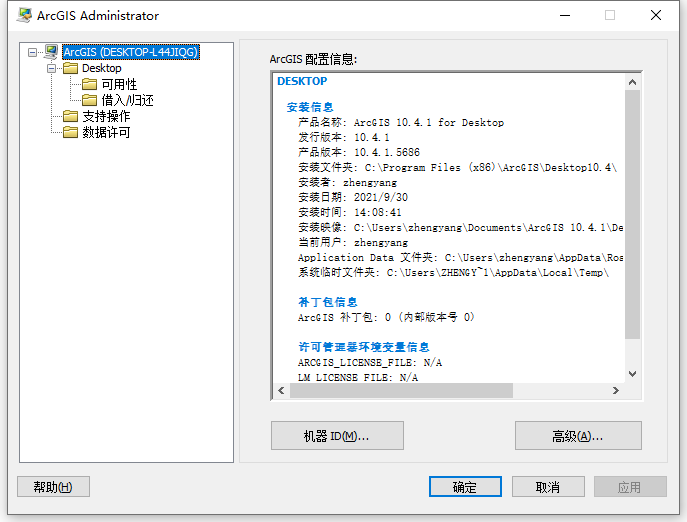Image resolution: width=687 pixels, height=522 pixels.
Task: Click the 数据许可 folder icon
Action: [x=70, y=132]
